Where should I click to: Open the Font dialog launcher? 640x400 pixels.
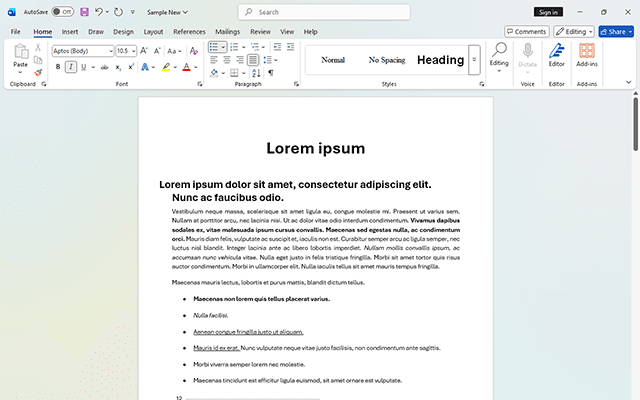tap(200, 84)
